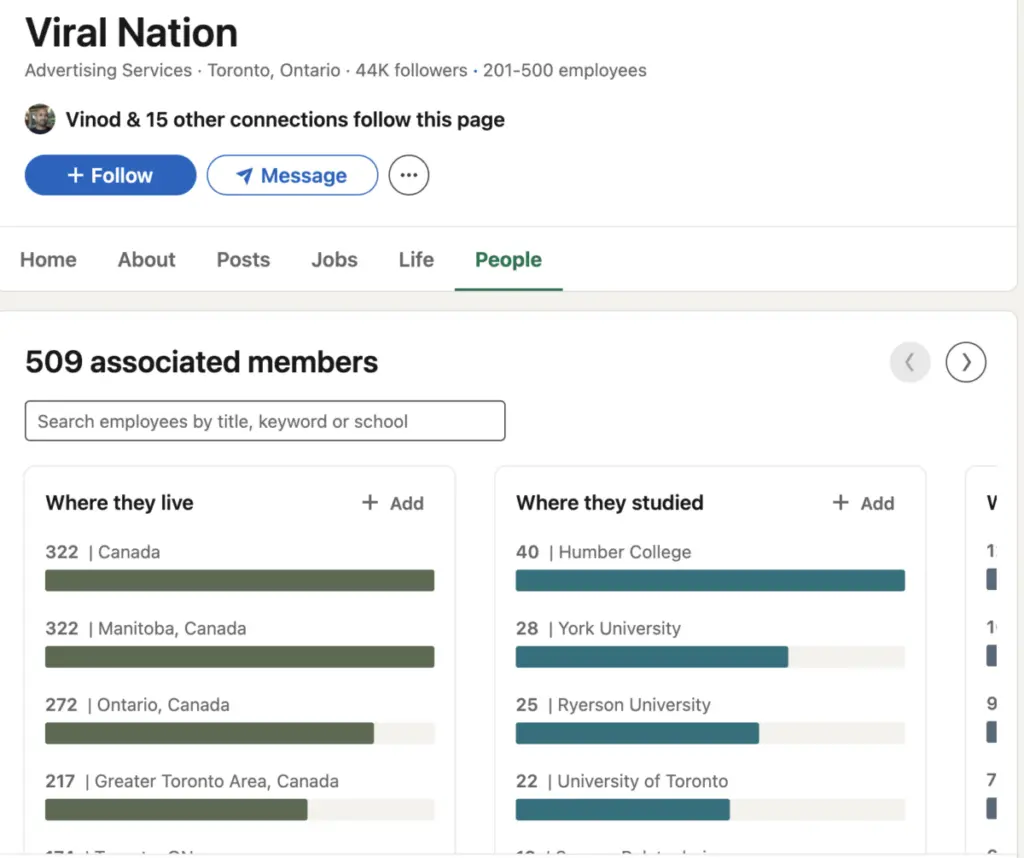Click the Follow button
The image size is (1024, 858).
[x=110, y=175]
